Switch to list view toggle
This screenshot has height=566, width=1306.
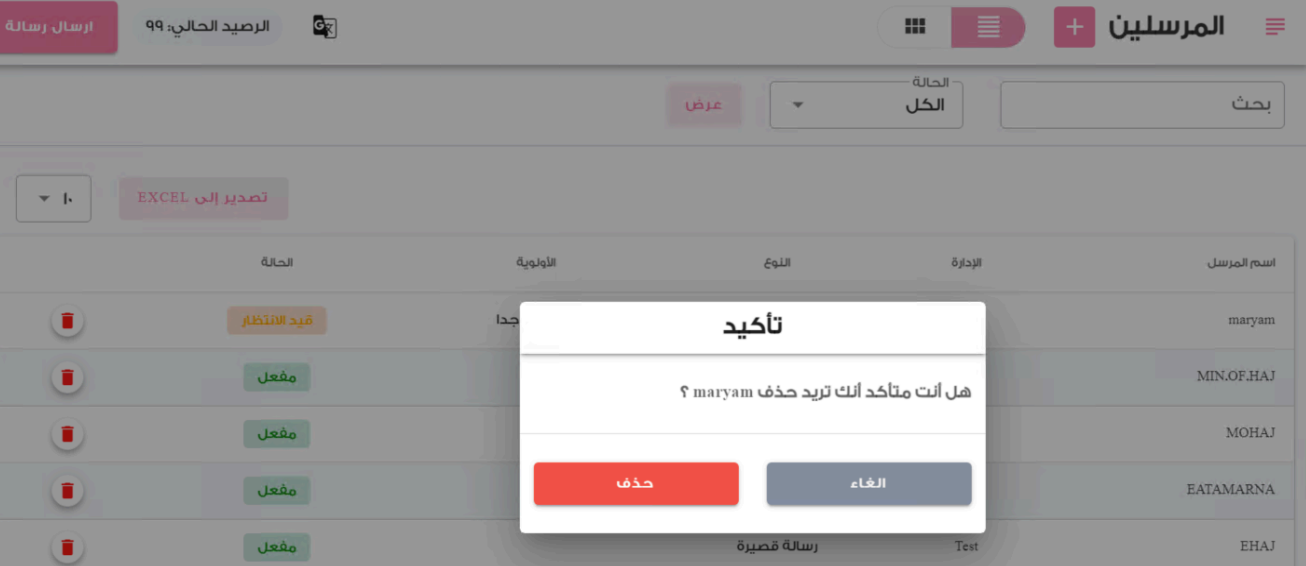(988, 27)
